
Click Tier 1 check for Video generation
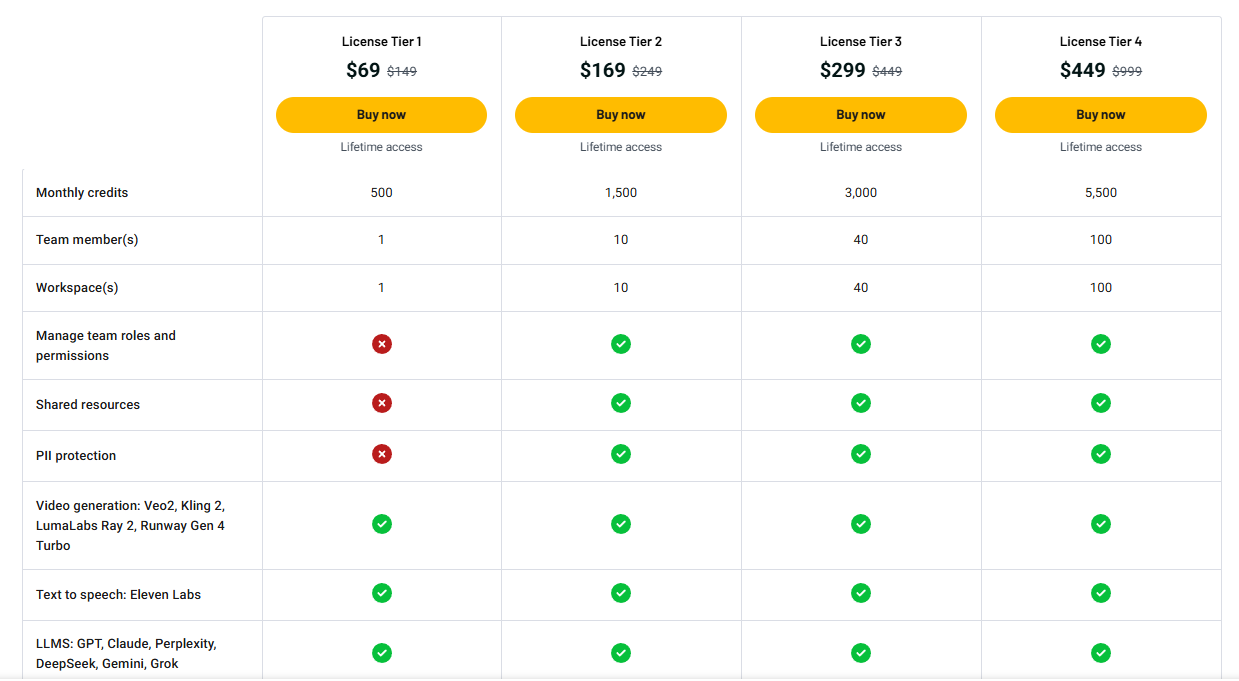[382, 524]
